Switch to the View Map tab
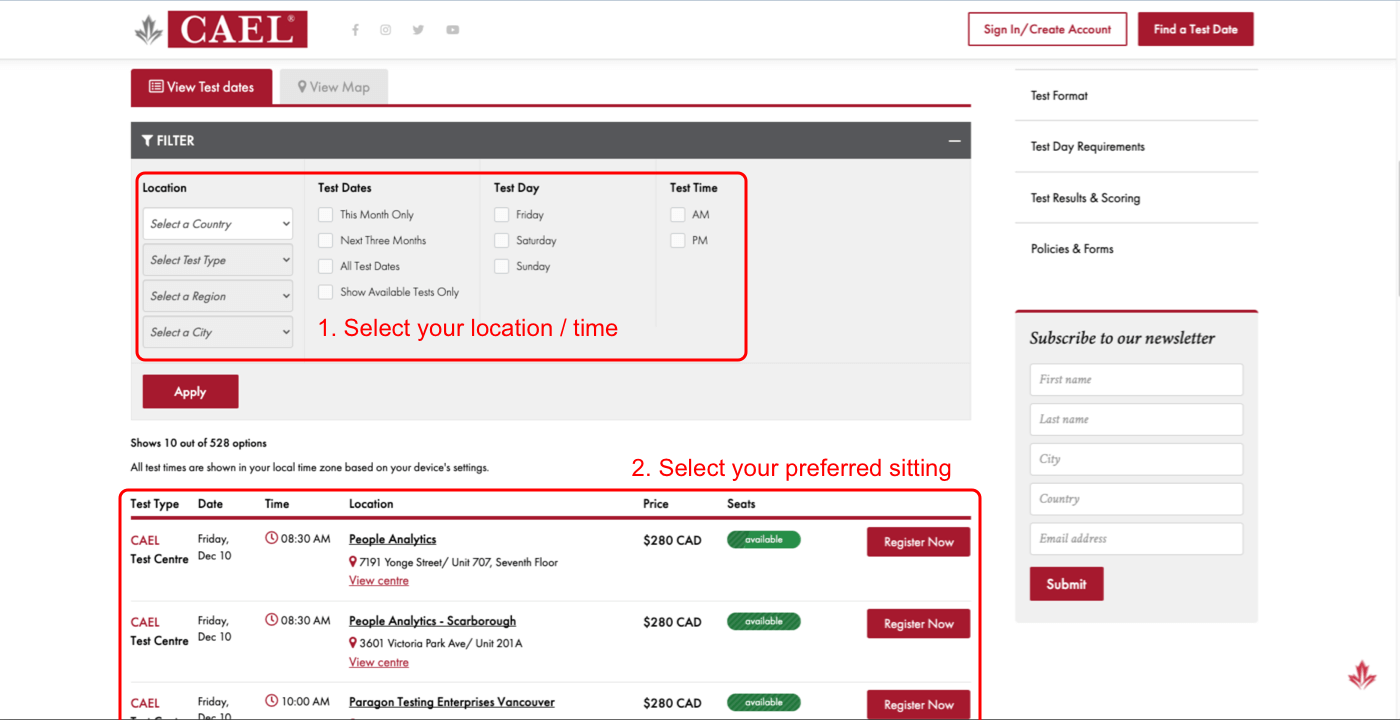This screenshot has height=720, width=1400. 334,87
